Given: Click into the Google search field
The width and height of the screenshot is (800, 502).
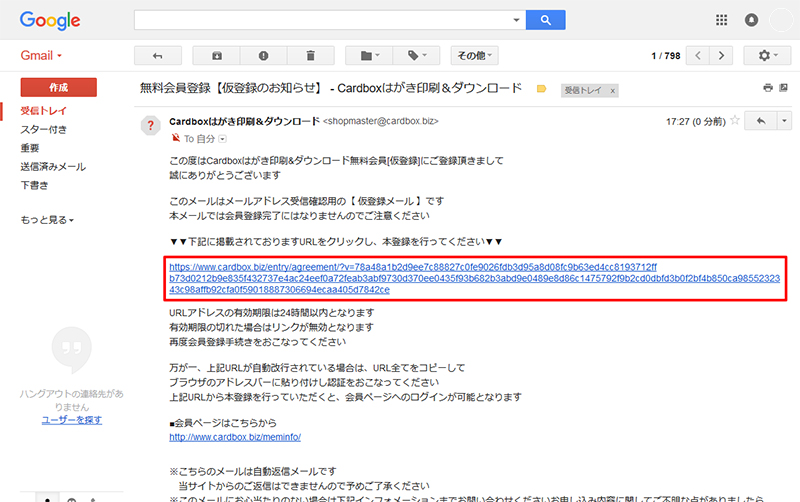Looking at the screenshot, I should [x=322, y=20].
